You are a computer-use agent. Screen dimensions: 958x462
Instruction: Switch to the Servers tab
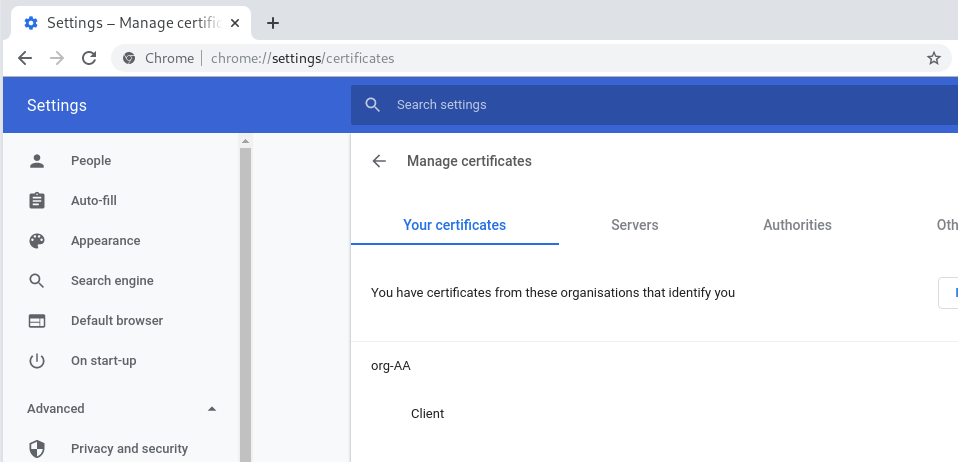[635, 225]
